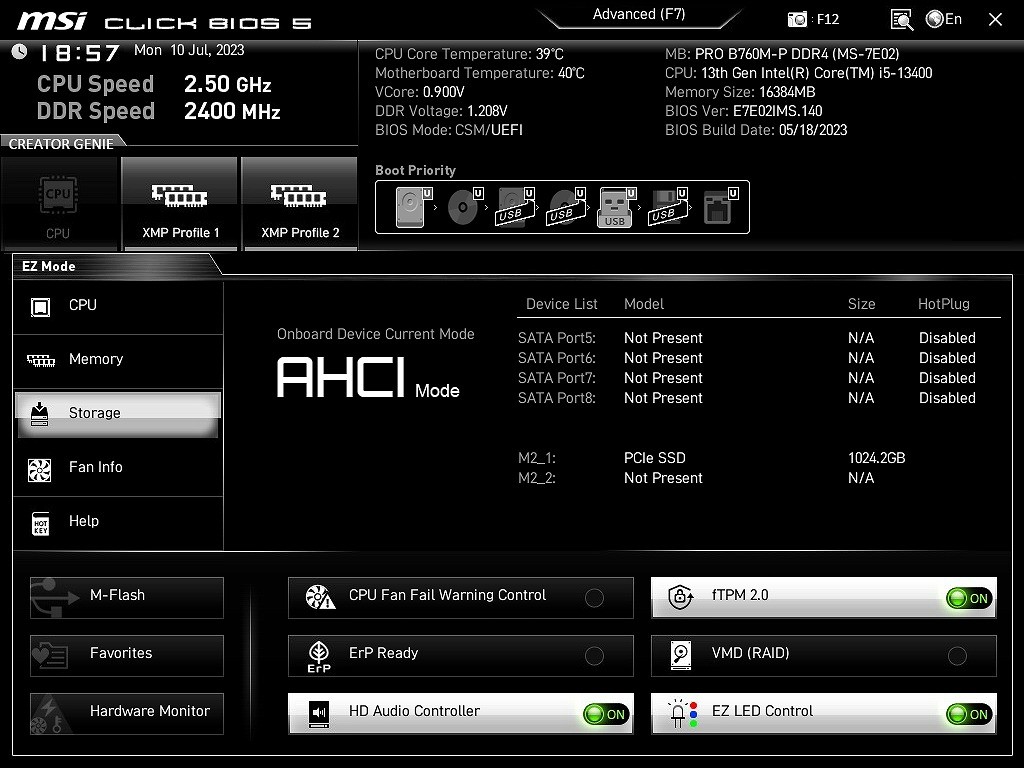Screen dimensions: 1024x768
Task: Change language via the globe En icon
Action: 944,19
